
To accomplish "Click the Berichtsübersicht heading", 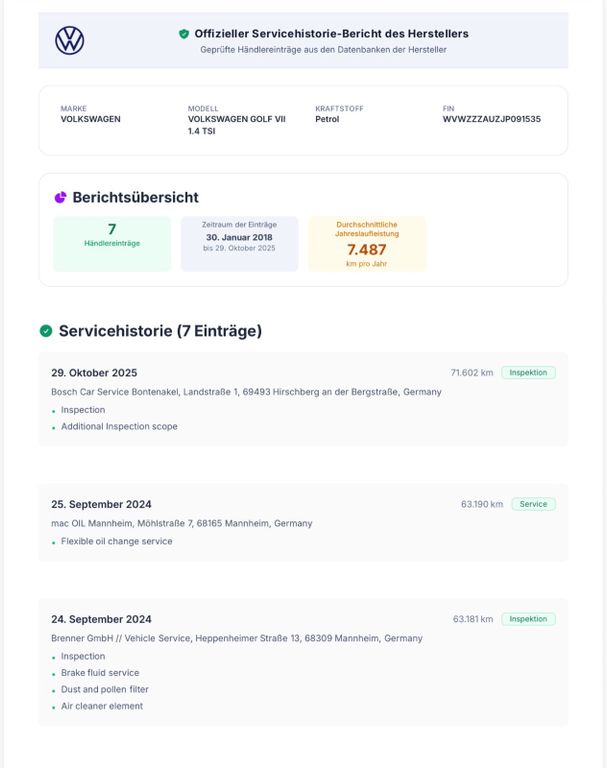I will 136,197.
